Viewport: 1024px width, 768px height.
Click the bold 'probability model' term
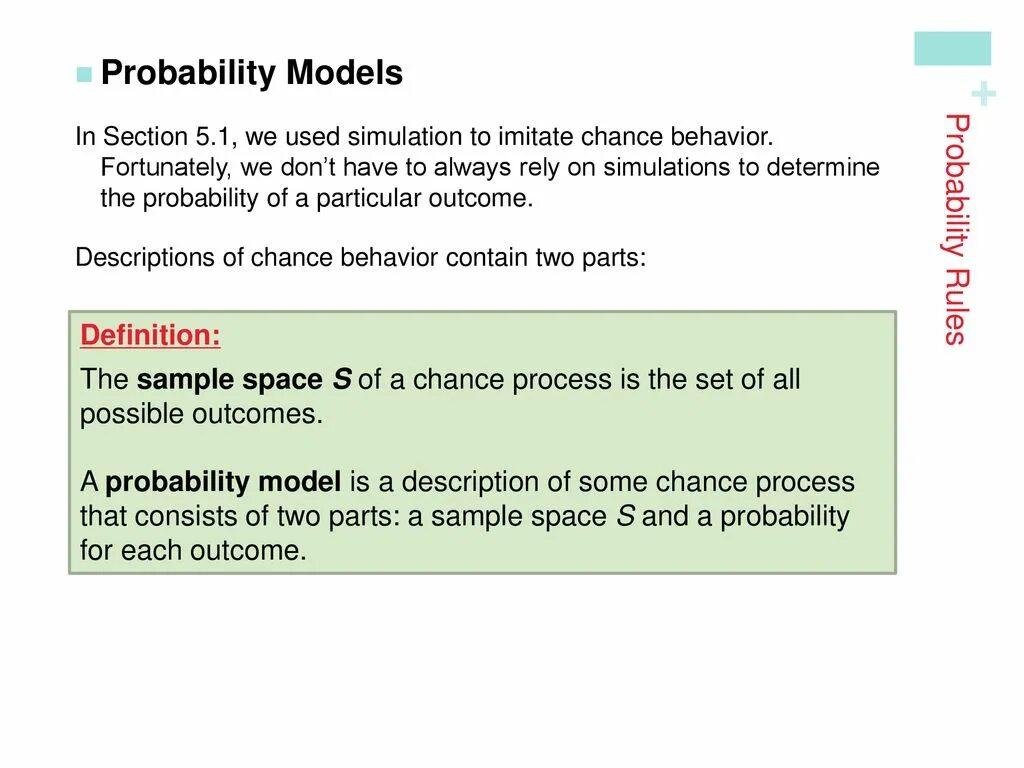pyautogui.click(x=223, y=482)
